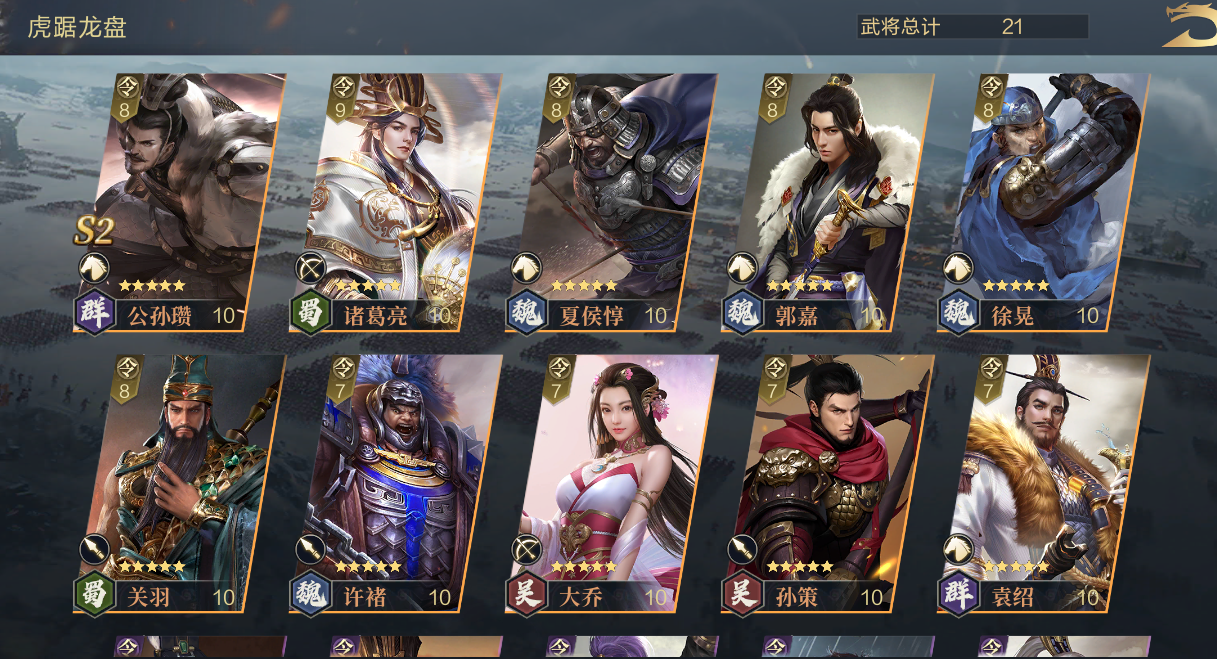Click the archer bow icon on 诸葛亮 card
The image size is (1217, 659).
point(310,266)
